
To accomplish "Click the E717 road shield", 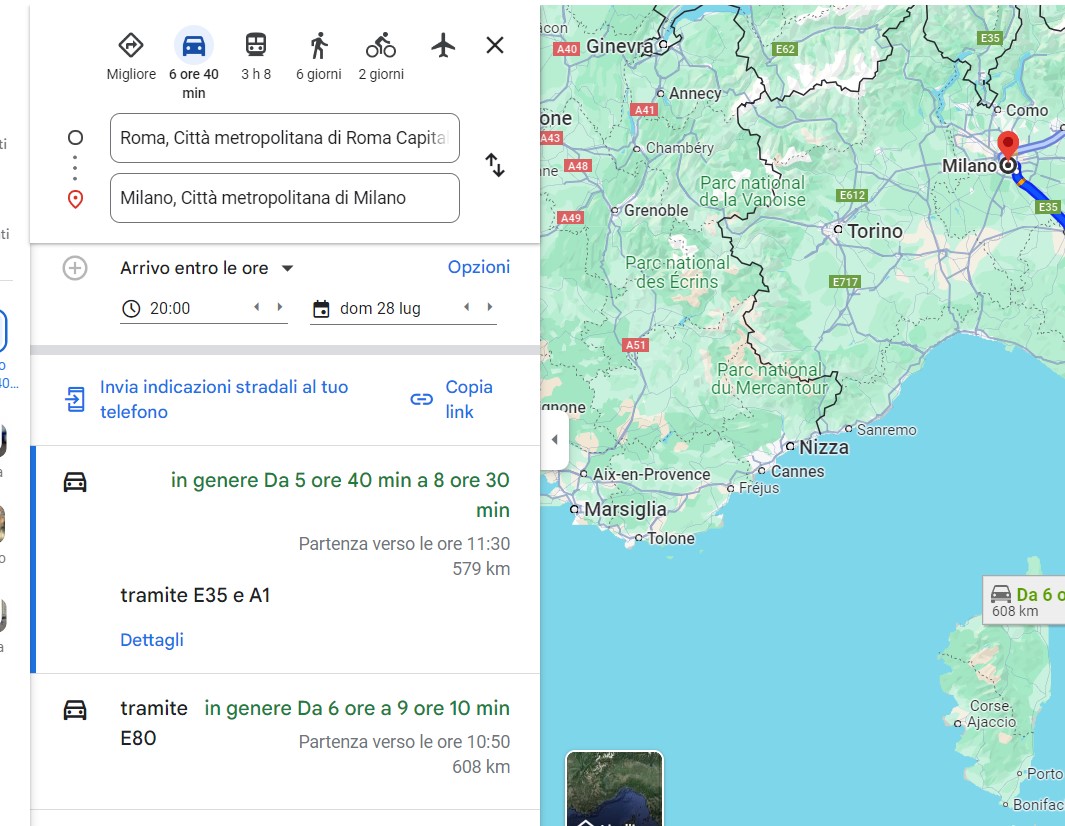I will (x=845, y=282).
